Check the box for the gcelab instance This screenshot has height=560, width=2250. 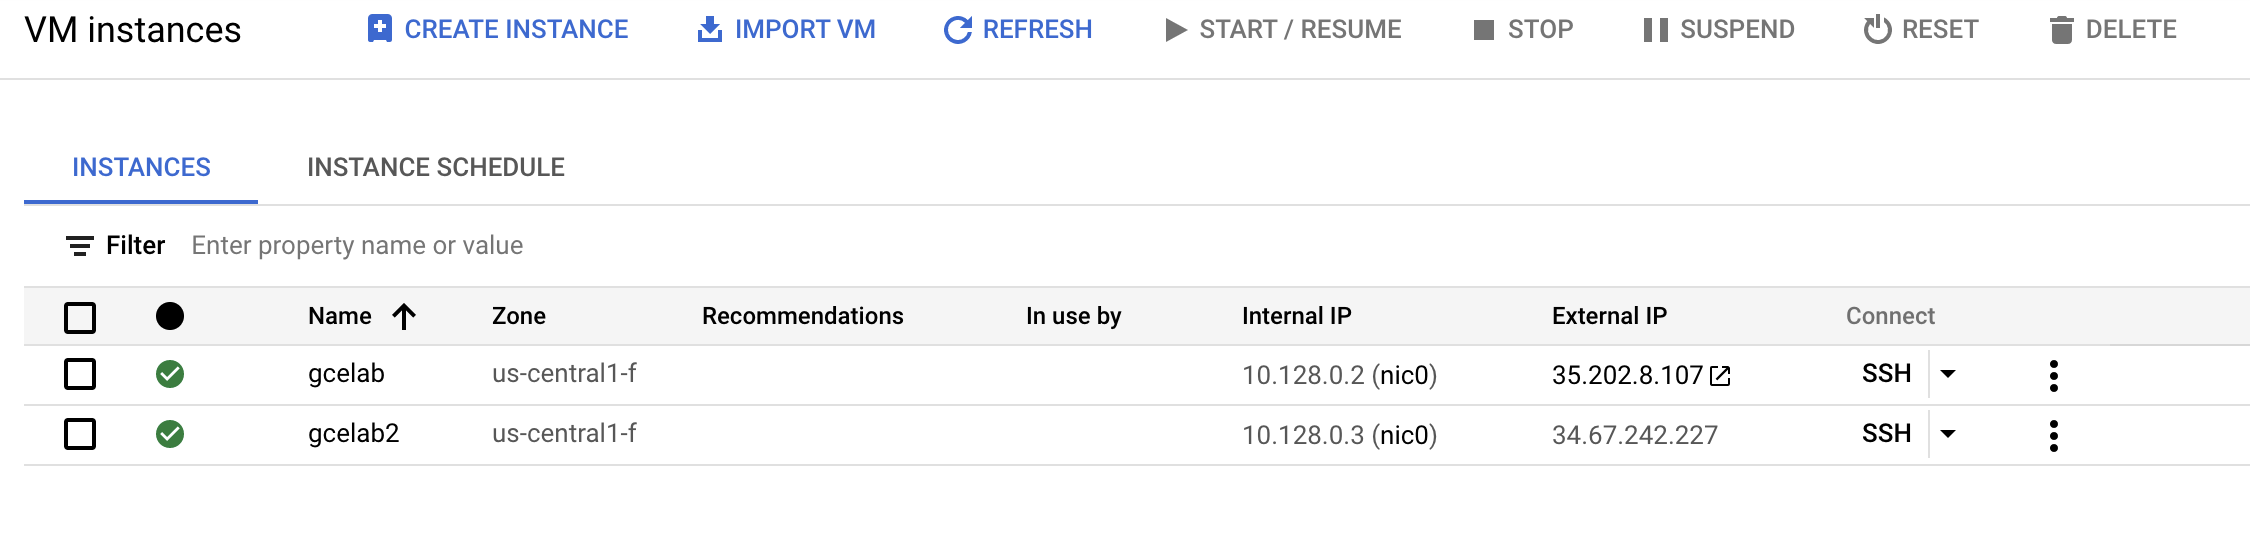80,375
